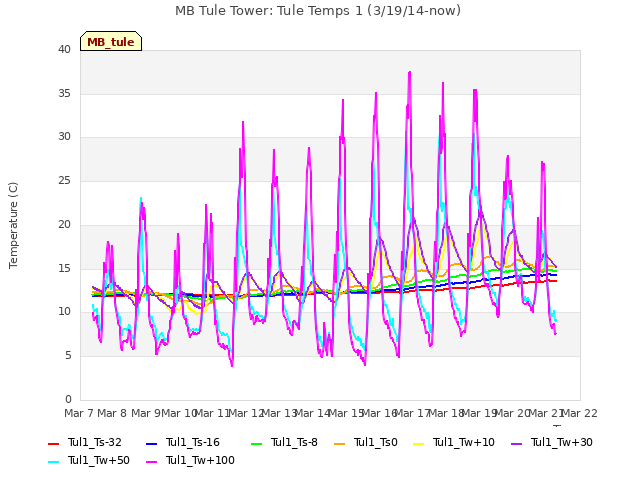This screenshot has width=640, height=480.
Task: Click the 5 y-axis tick label
Action: 68,356
